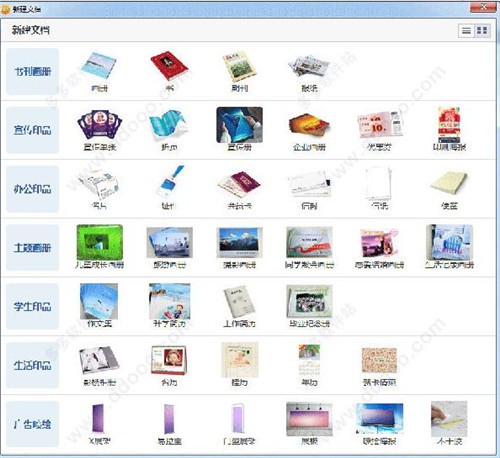This screenshot has width=500, height=458.
Task: Select the 学生印品 category button
Action: [x=32, y=306]
